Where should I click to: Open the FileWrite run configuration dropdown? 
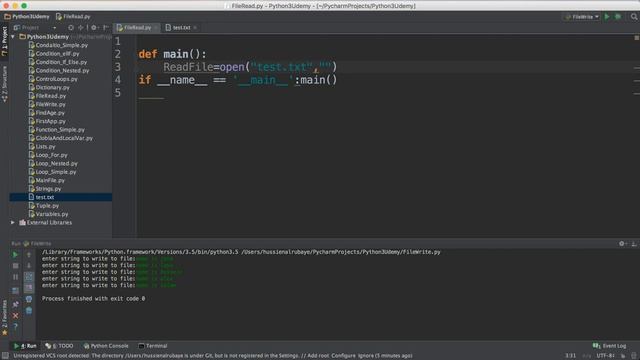pos(582,17)
